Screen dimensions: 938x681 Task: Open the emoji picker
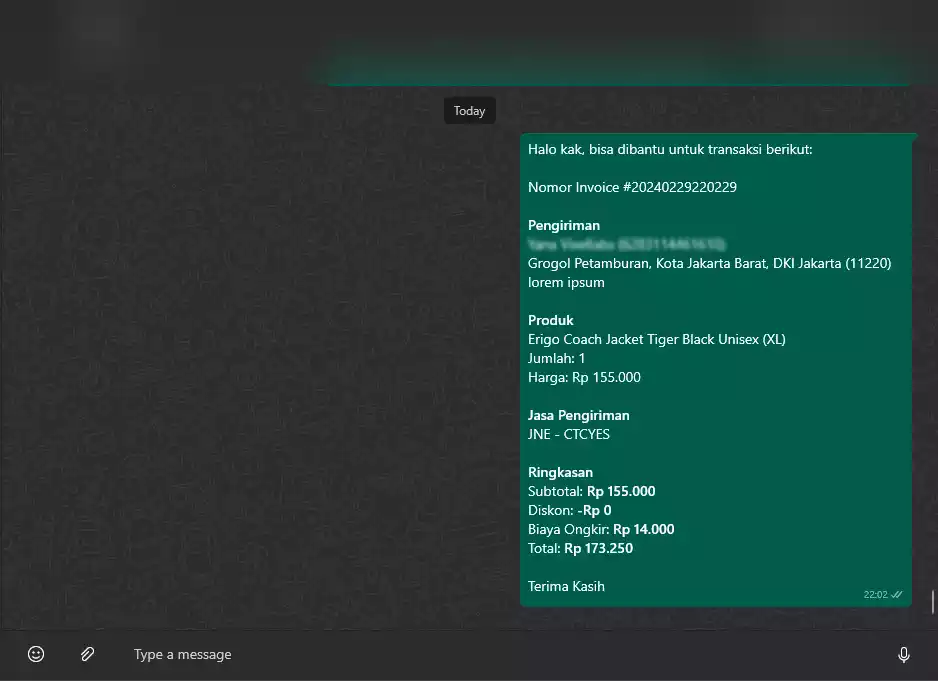point(36,654)
